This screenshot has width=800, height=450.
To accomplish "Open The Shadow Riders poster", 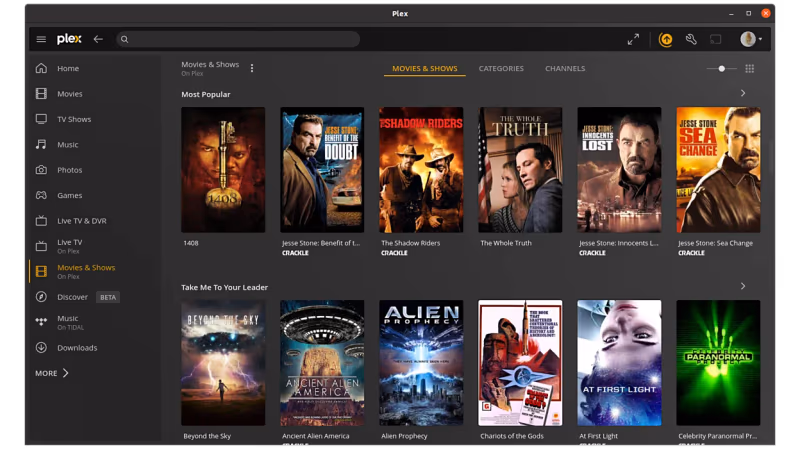I will click(x=421, y=170).
